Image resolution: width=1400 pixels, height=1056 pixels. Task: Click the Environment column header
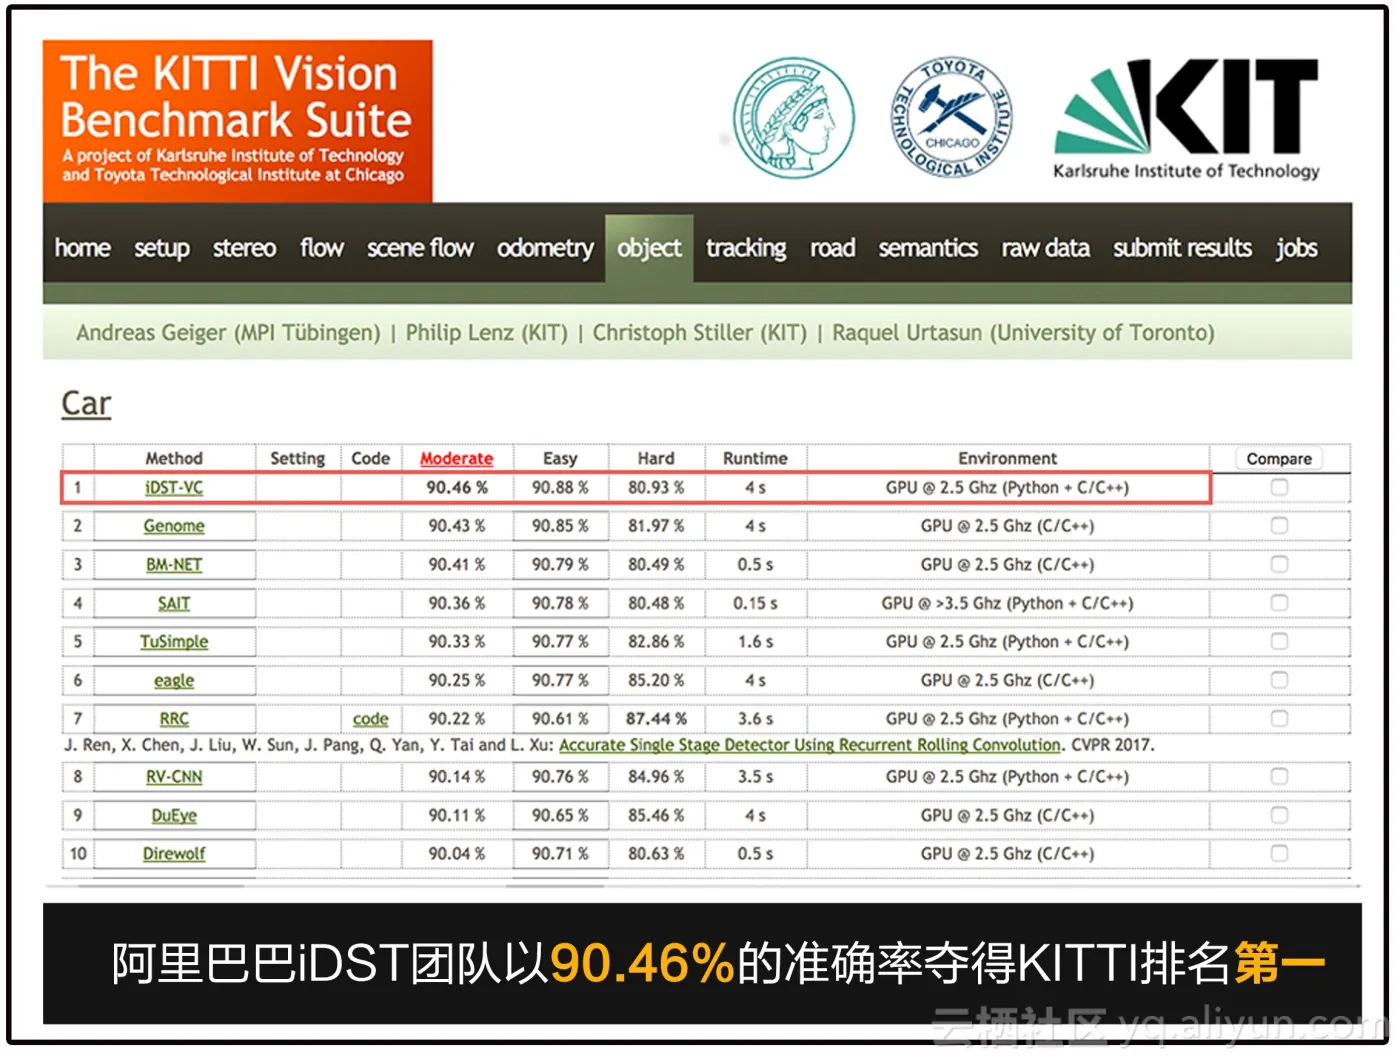(1007, 458)
